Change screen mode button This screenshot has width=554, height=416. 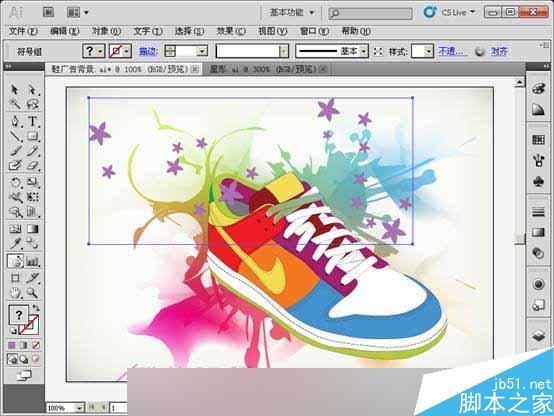[24, 375]
